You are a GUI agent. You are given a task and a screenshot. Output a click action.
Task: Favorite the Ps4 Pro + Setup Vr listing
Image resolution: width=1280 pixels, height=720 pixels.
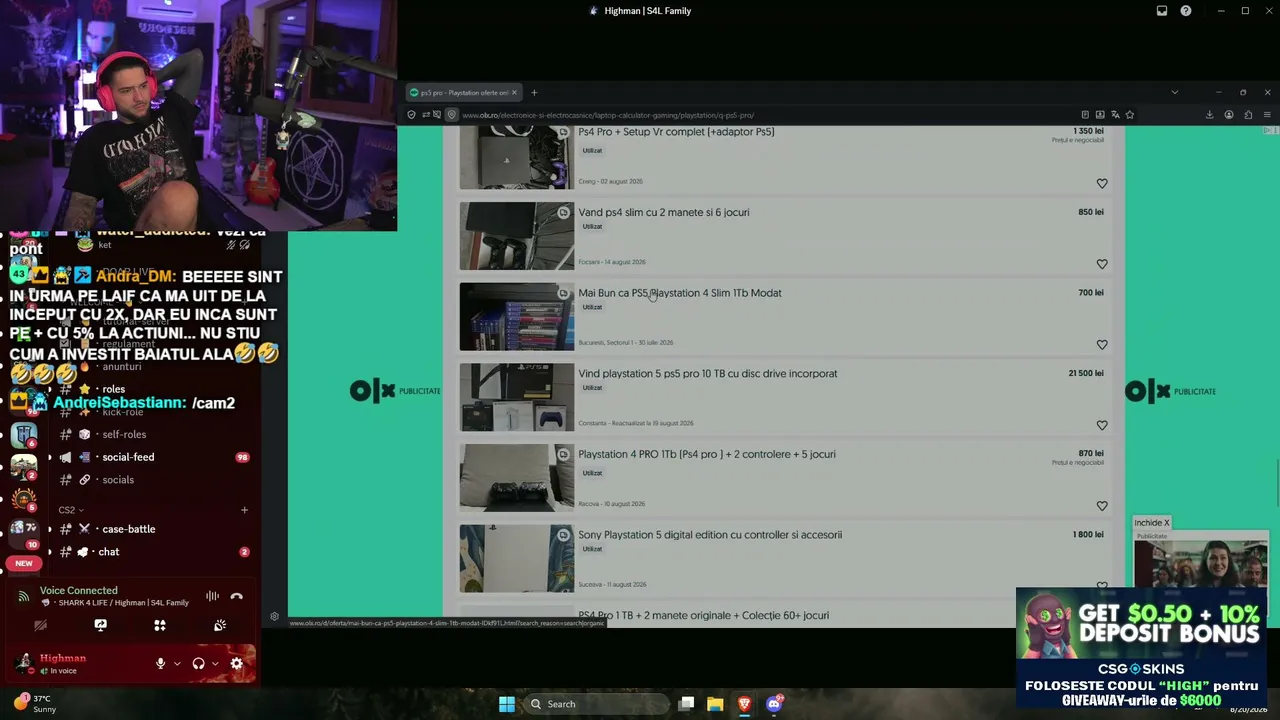point(1102,183)
